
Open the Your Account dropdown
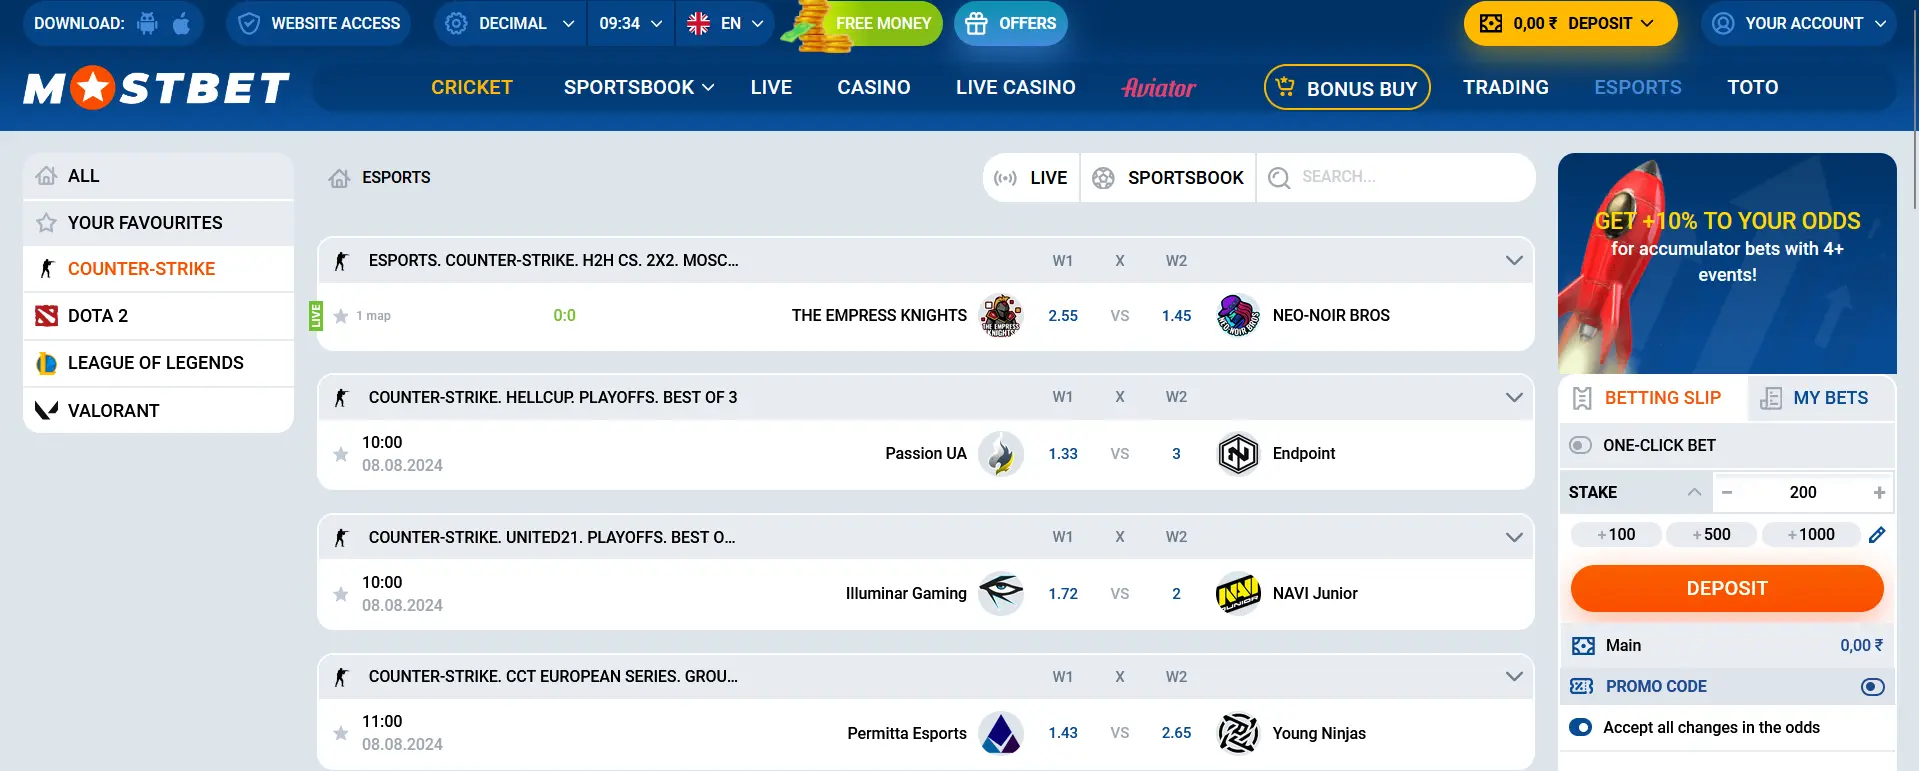pyautogui.click(x=1799, y=23)
